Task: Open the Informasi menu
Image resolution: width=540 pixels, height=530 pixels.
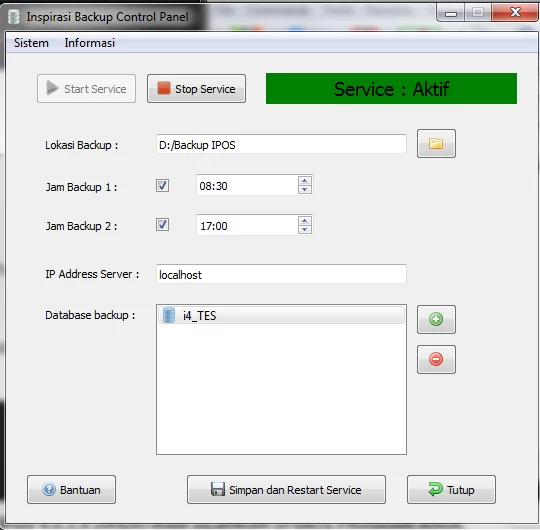Action: coord(90,43)
